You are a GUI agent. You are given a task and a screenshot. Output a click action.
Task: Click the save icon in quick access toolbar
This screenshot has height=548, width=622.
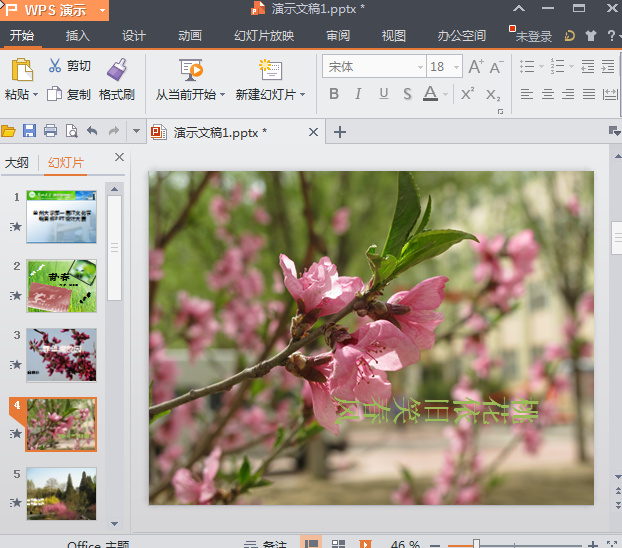(x=29, y=131)
